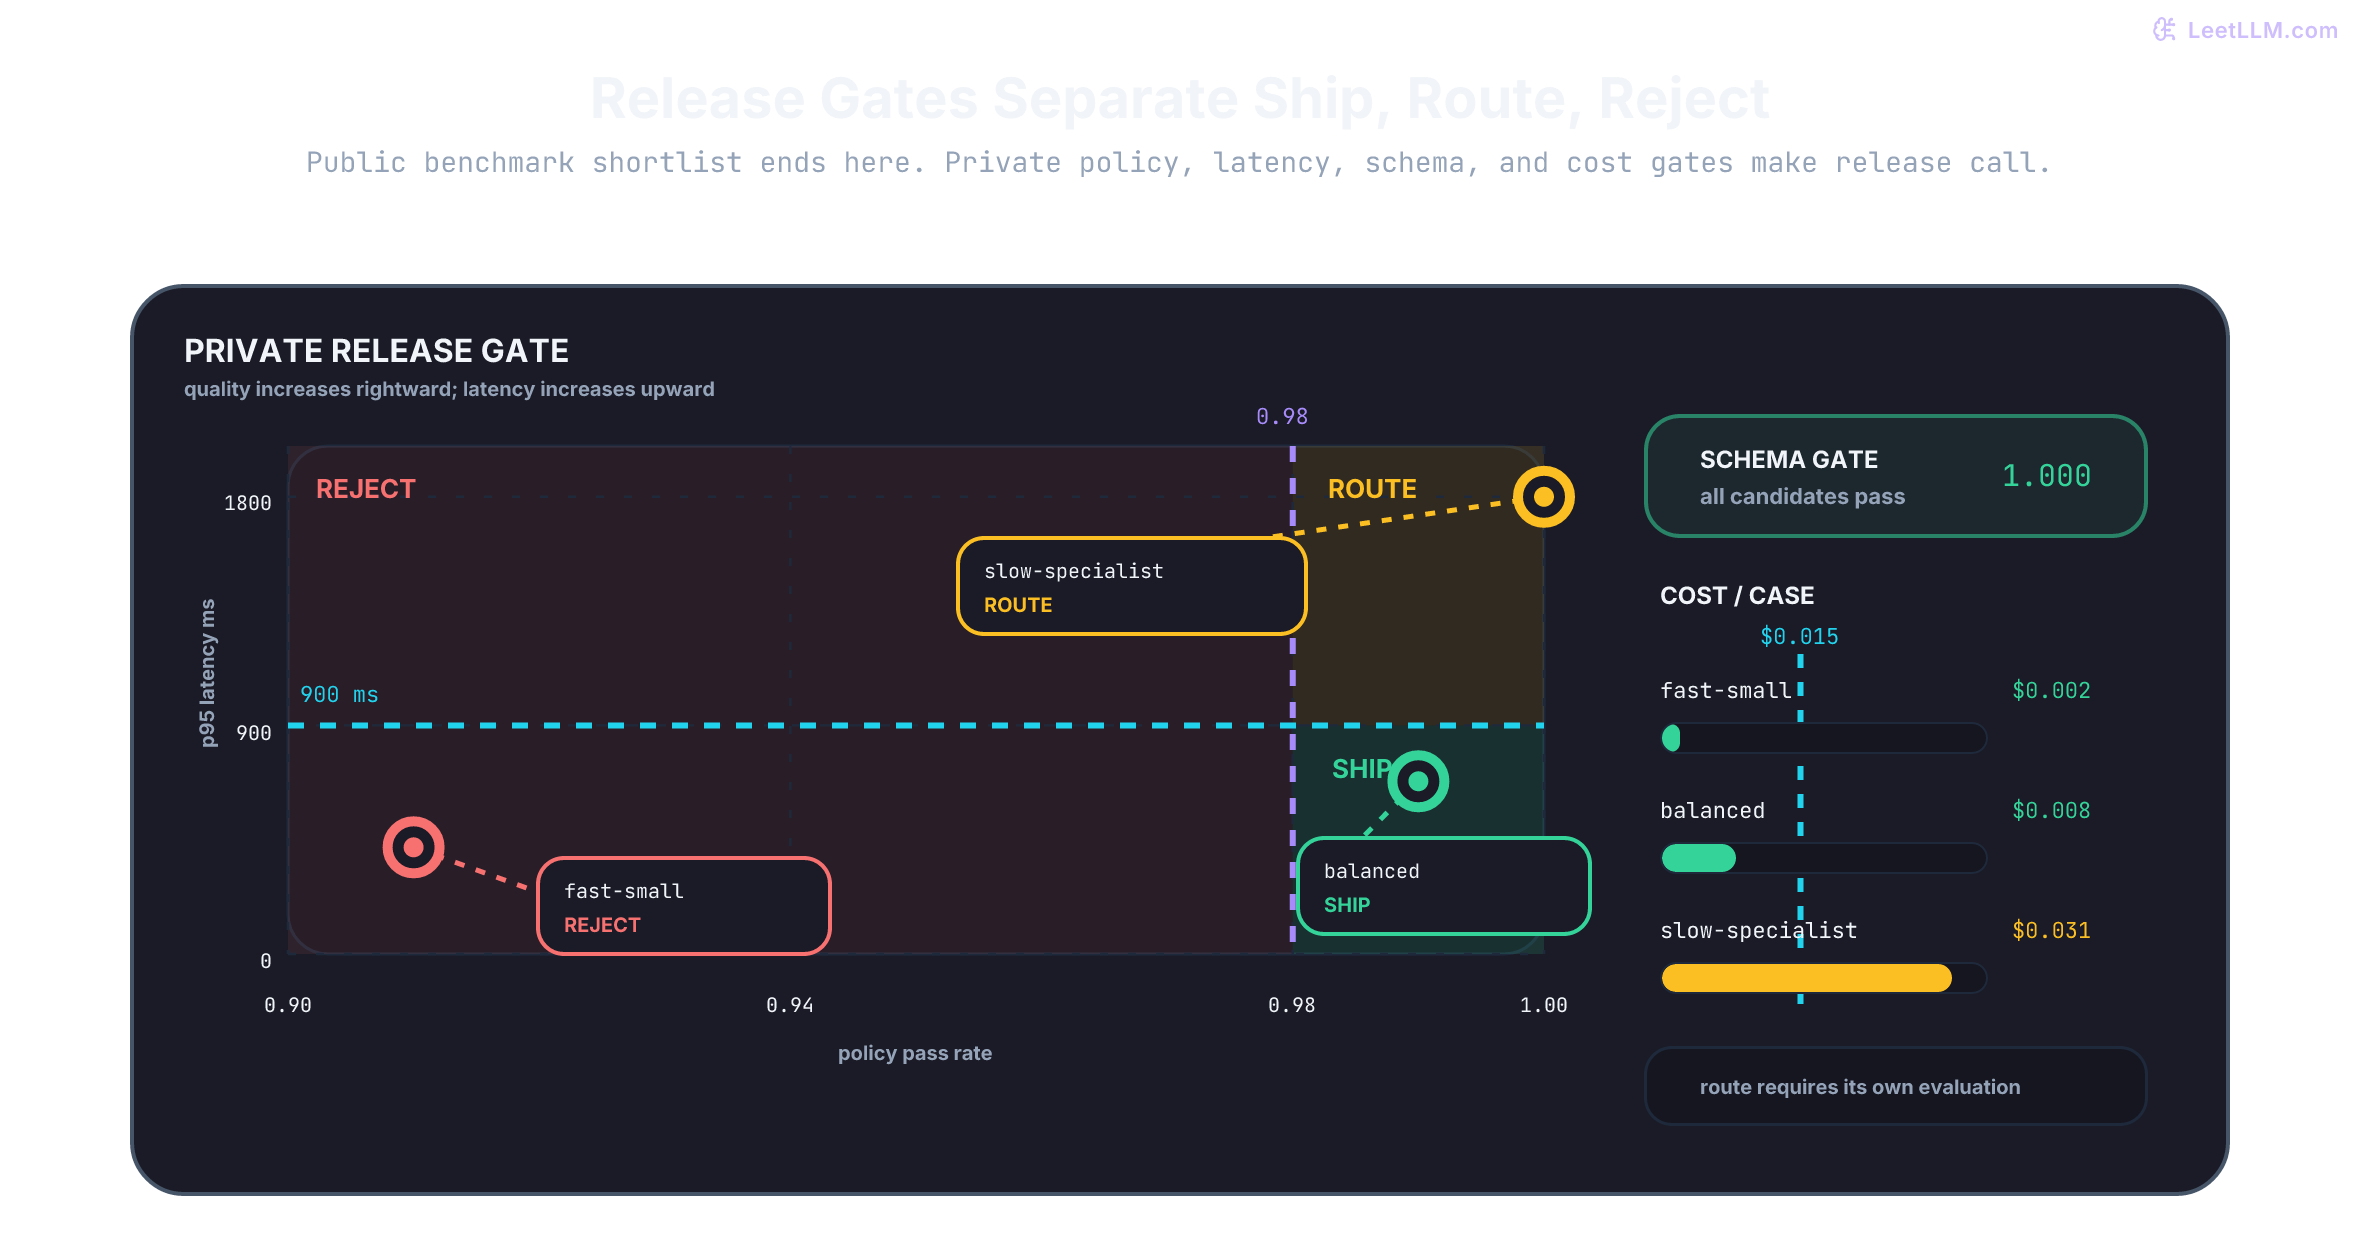Image resolution: width=2360 pixels, height=1244 pixels.
Task: Click the fast-small cost bar
Action: (x=1823, y=738)
